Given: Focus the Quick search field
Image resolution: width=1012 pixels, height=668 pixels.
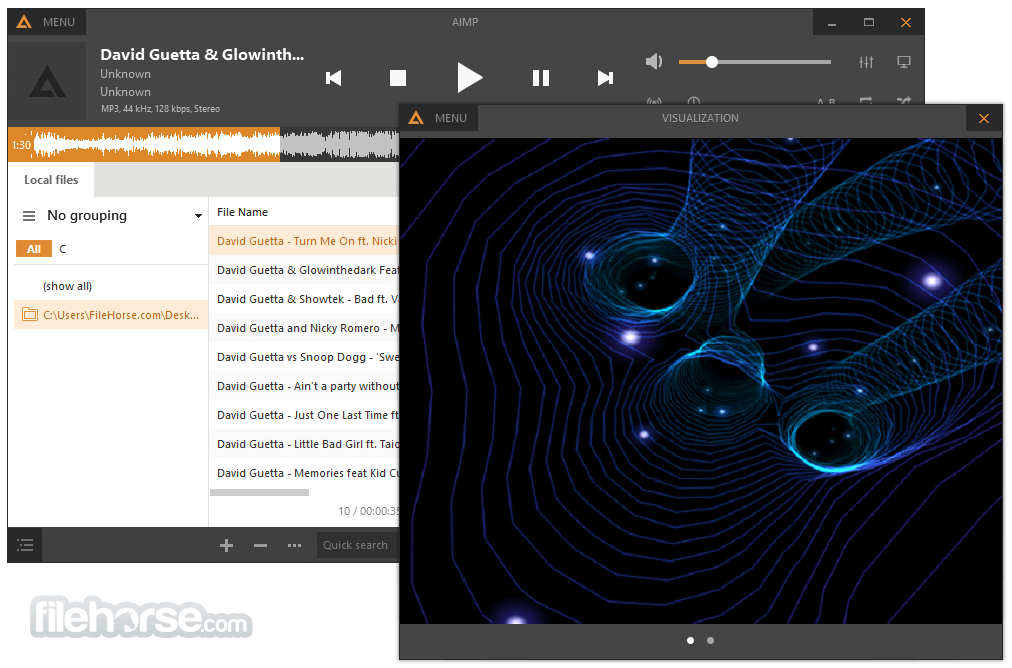Looking at the screenshot, I should pos(358,545).
